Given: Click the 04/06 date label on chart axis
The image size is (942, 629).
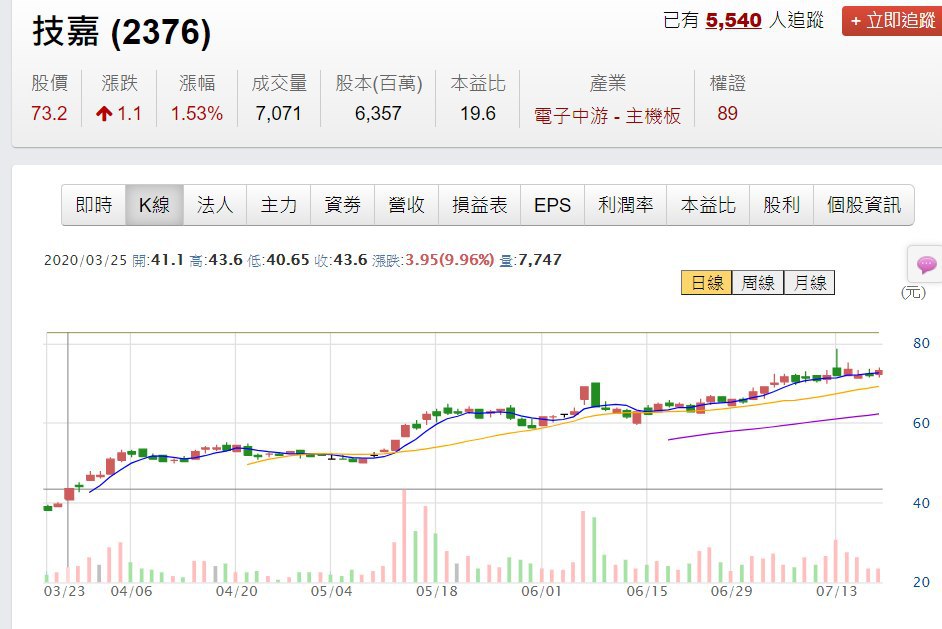Looking at the screenshot, I should pos(132,592).
